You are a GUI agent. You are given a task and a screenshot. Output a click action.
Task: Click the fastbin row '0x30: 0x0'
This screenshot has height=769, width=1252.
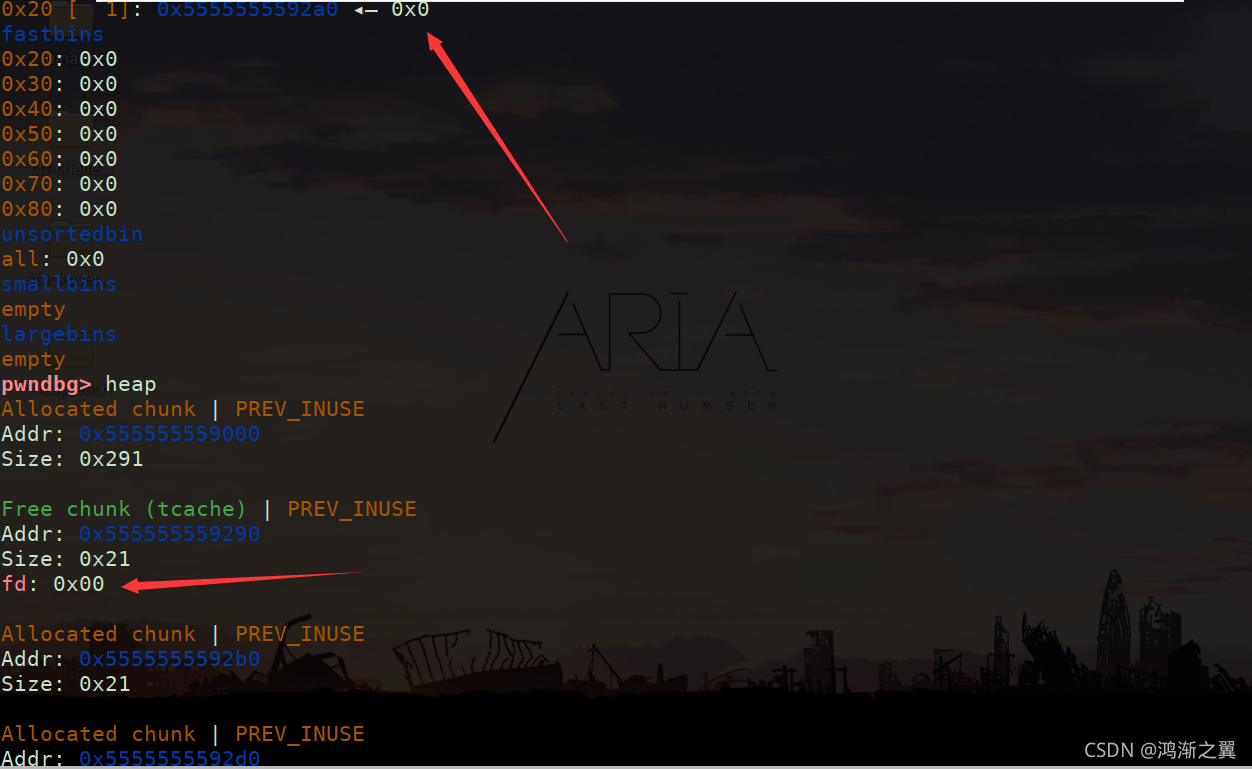point(59,84)
